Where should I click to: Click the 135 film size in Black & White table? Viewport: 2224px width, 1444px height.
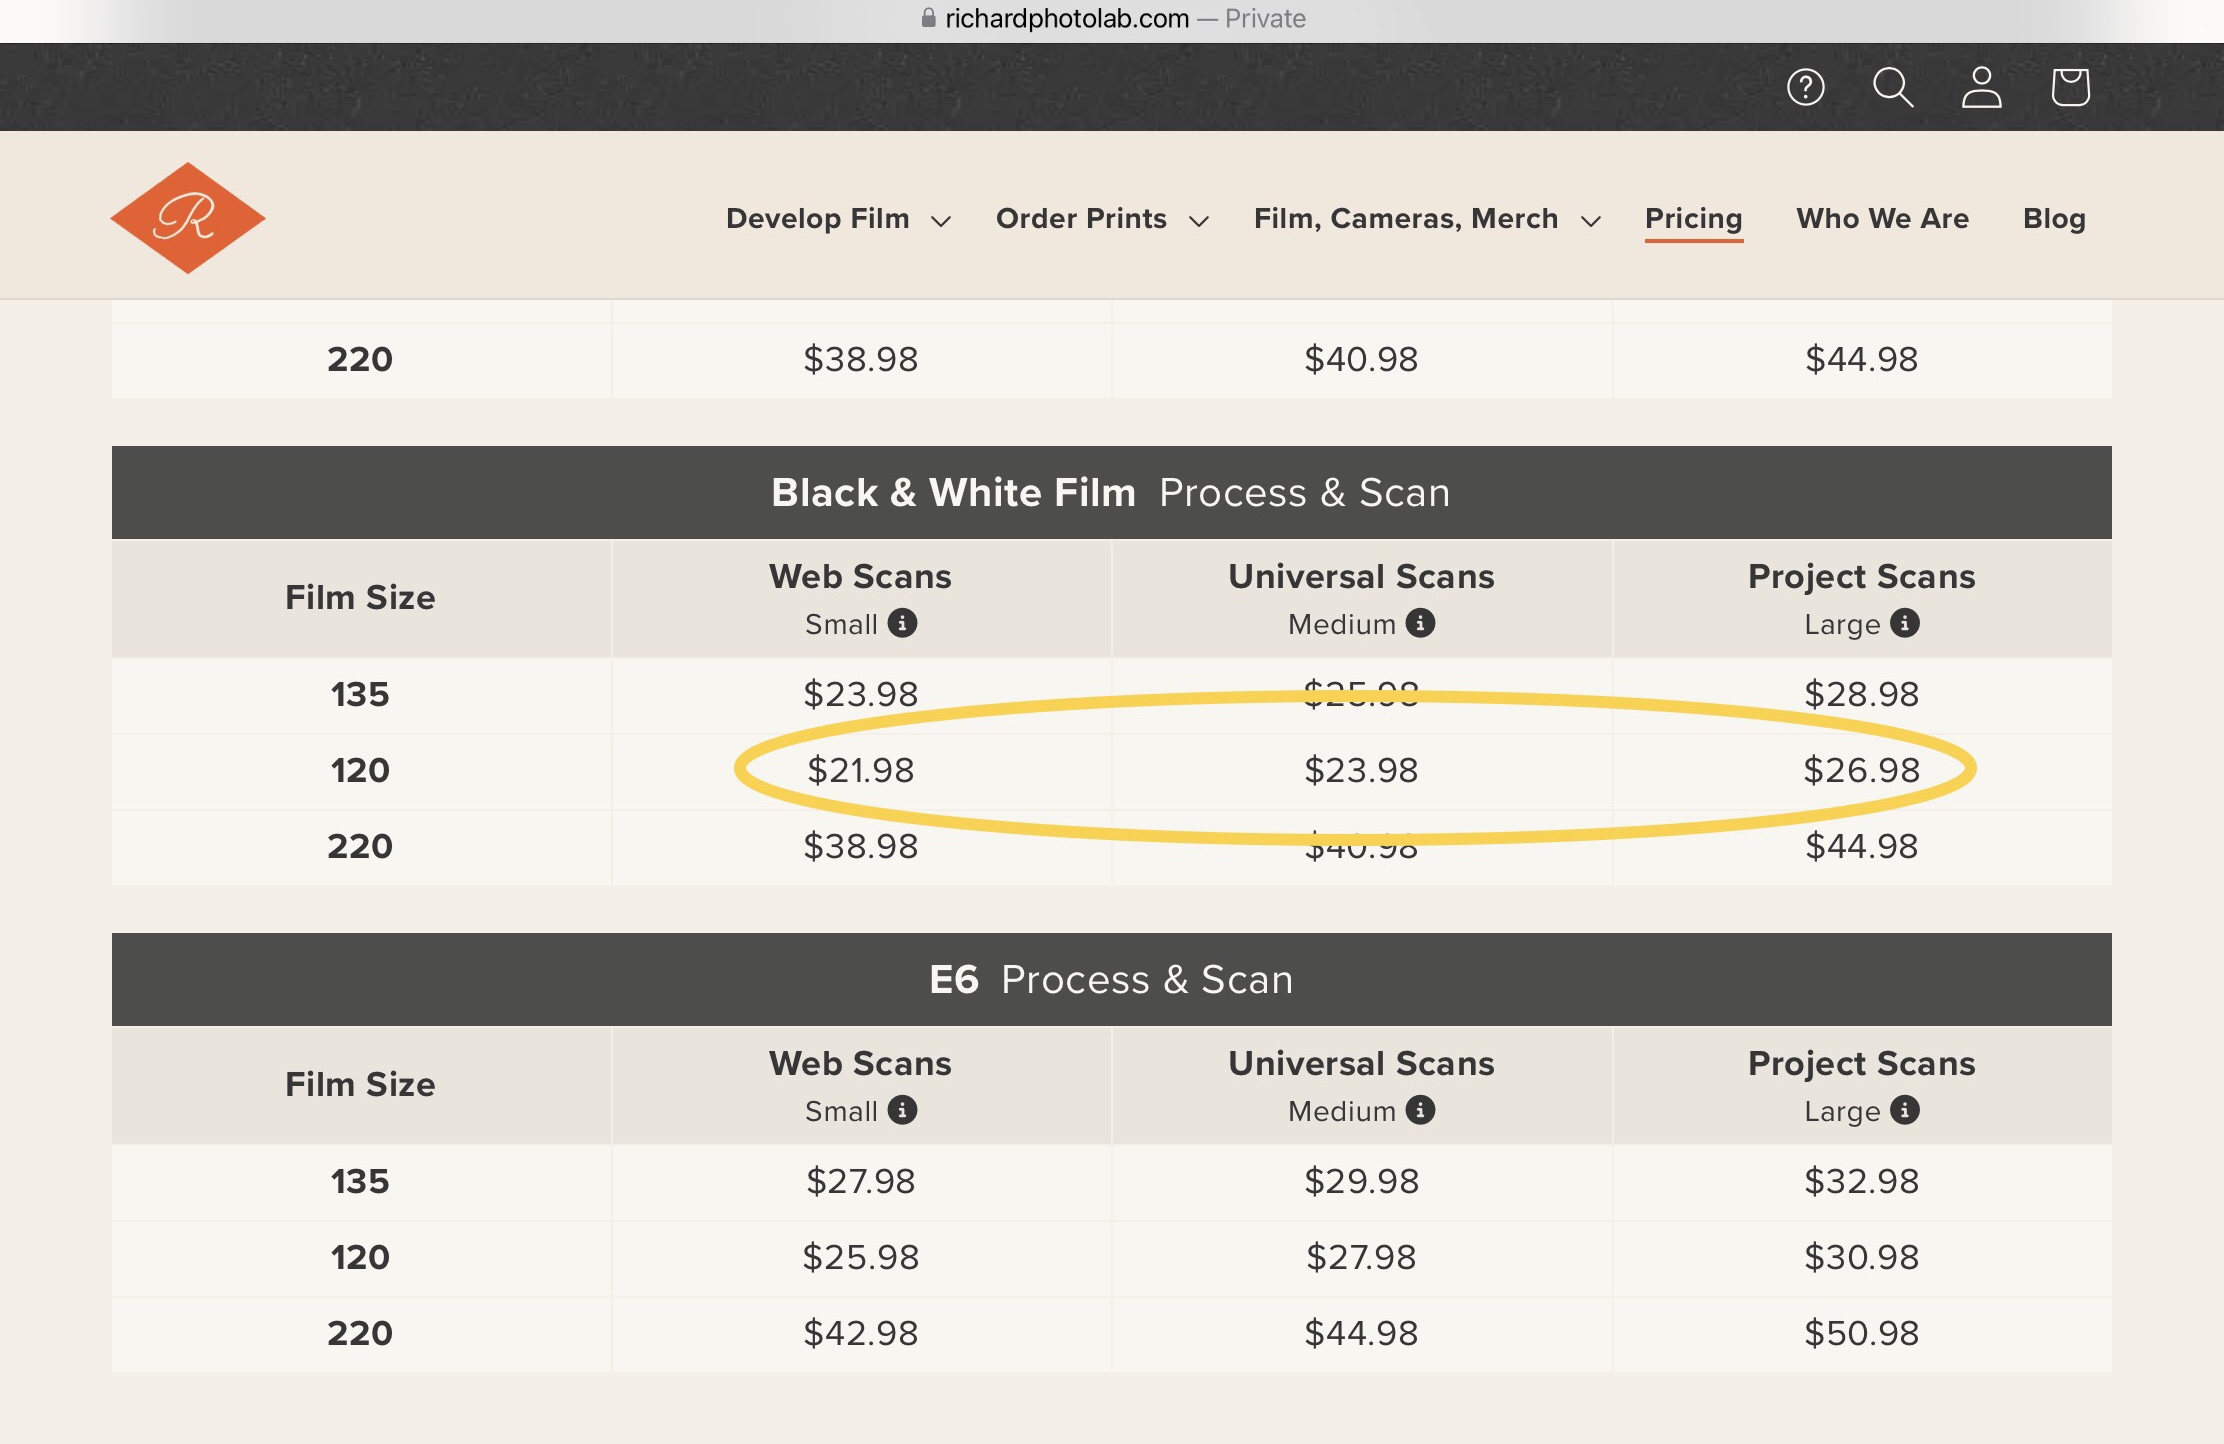coord(360,694)
